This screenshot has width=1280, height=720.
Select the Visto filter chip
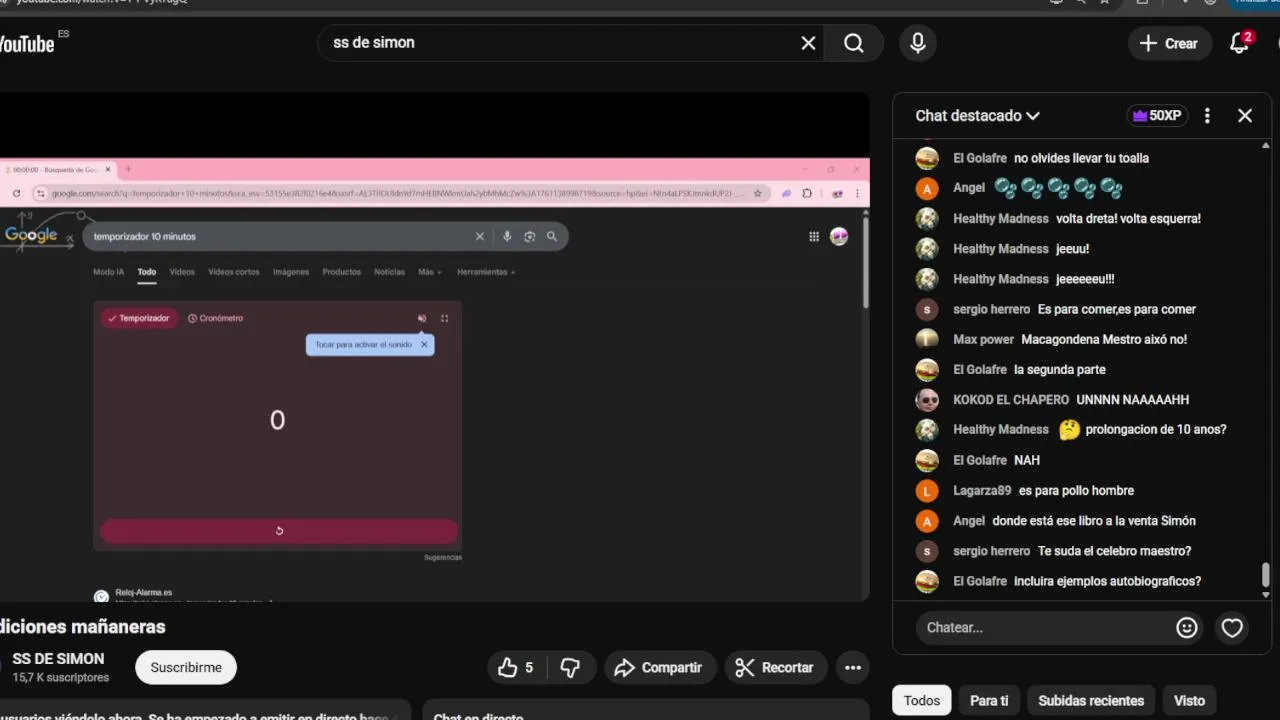coord(1190,700)
